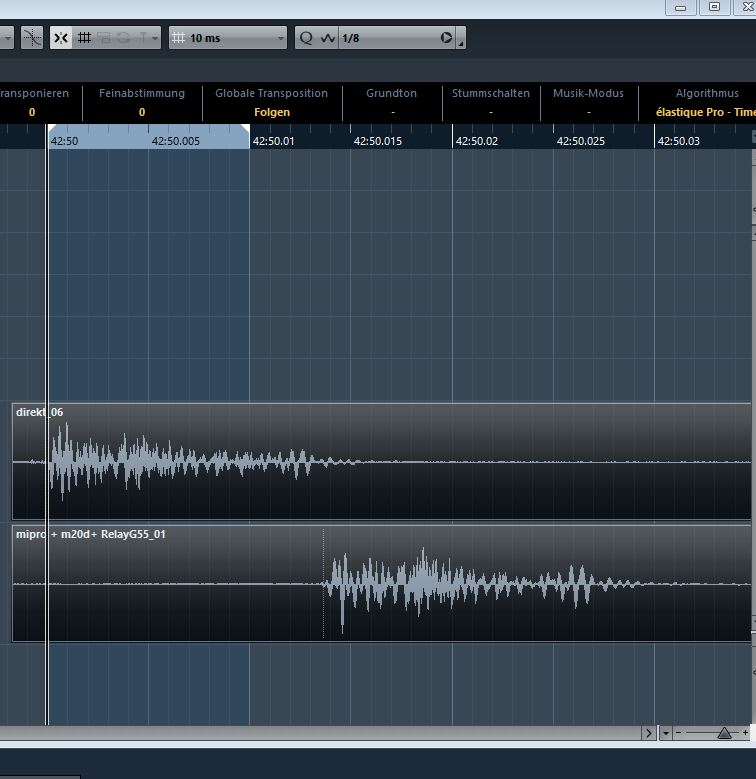The height and width of the screenshot is (779, 756).
Task: Toggle snap to zero crossing button
Action: (x=32, y=38)
